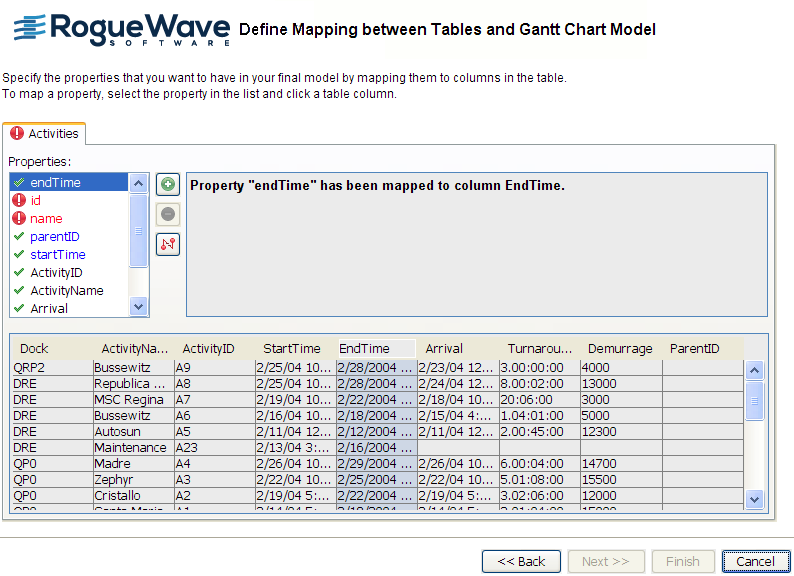The height and width of the screenshot is (576, 794).
Task: Select the parentID property in list
Action: coord(54,237)
